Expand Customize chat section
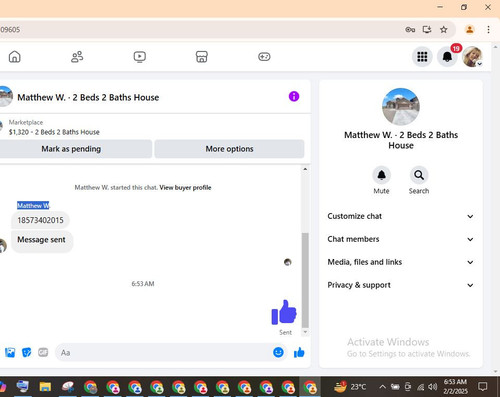 pos(400,216)
